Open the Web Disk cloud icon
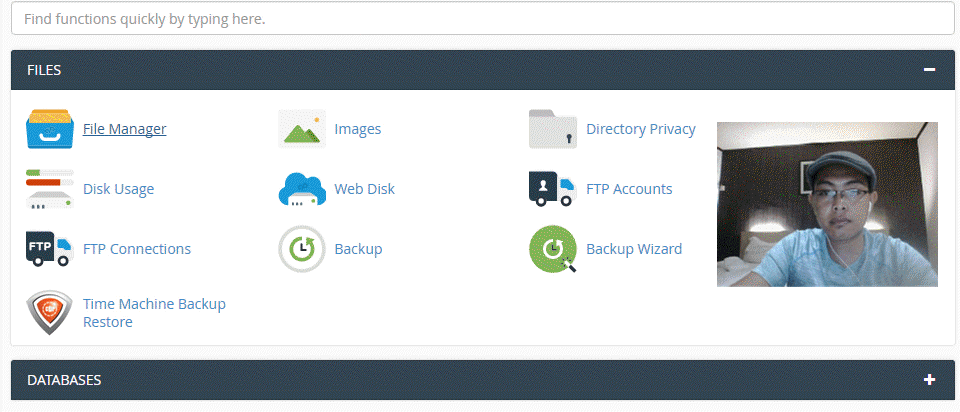The height and width of the screenshot is (412, 960). 302,189
